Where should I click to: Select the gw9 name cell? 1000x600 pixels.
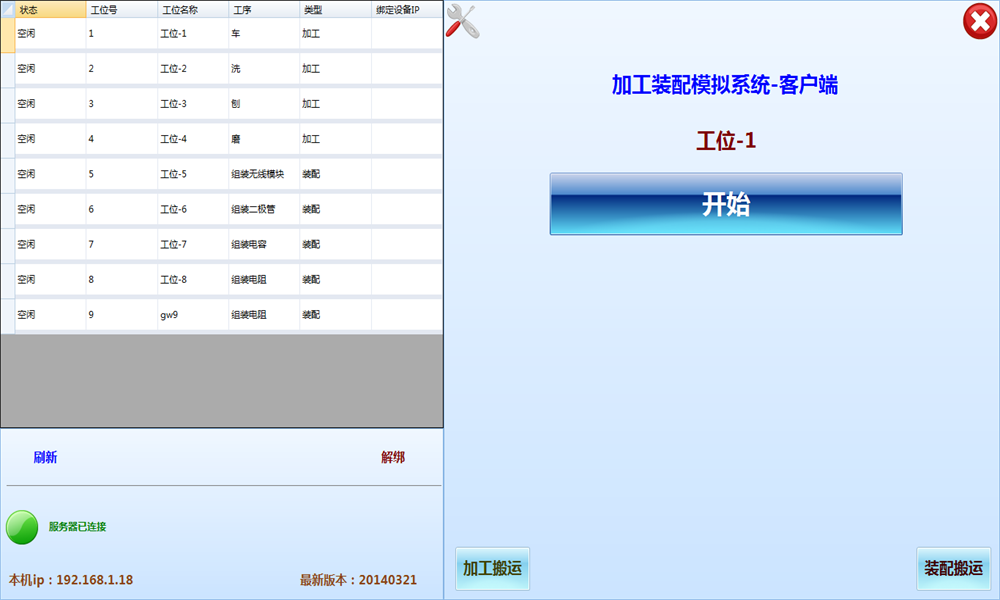193,314
